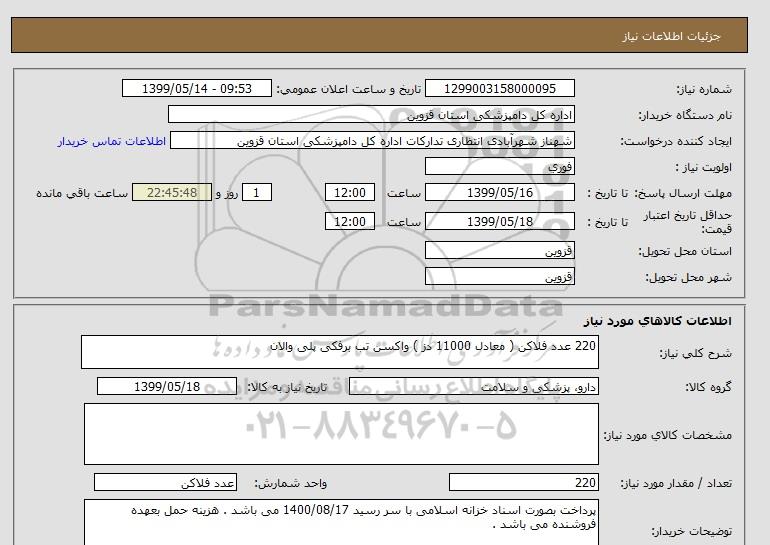Select the request creator field شهناز شهرآبادی
This screenshot has width=770, height=545.
pos(372,140)
